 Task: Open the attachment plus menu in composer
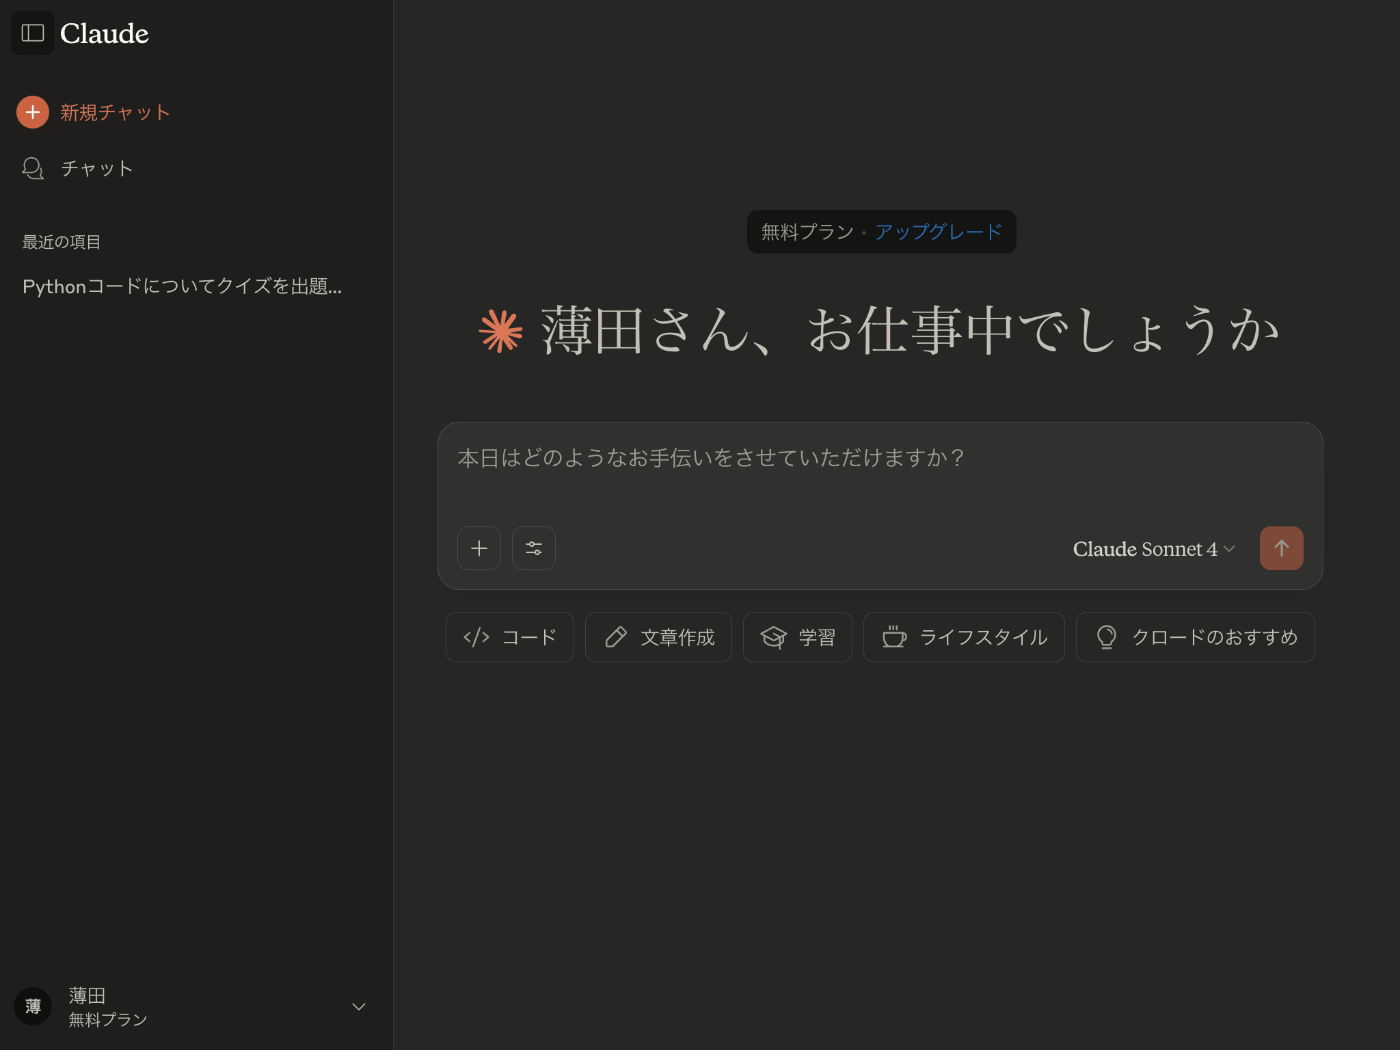[479, 548]
